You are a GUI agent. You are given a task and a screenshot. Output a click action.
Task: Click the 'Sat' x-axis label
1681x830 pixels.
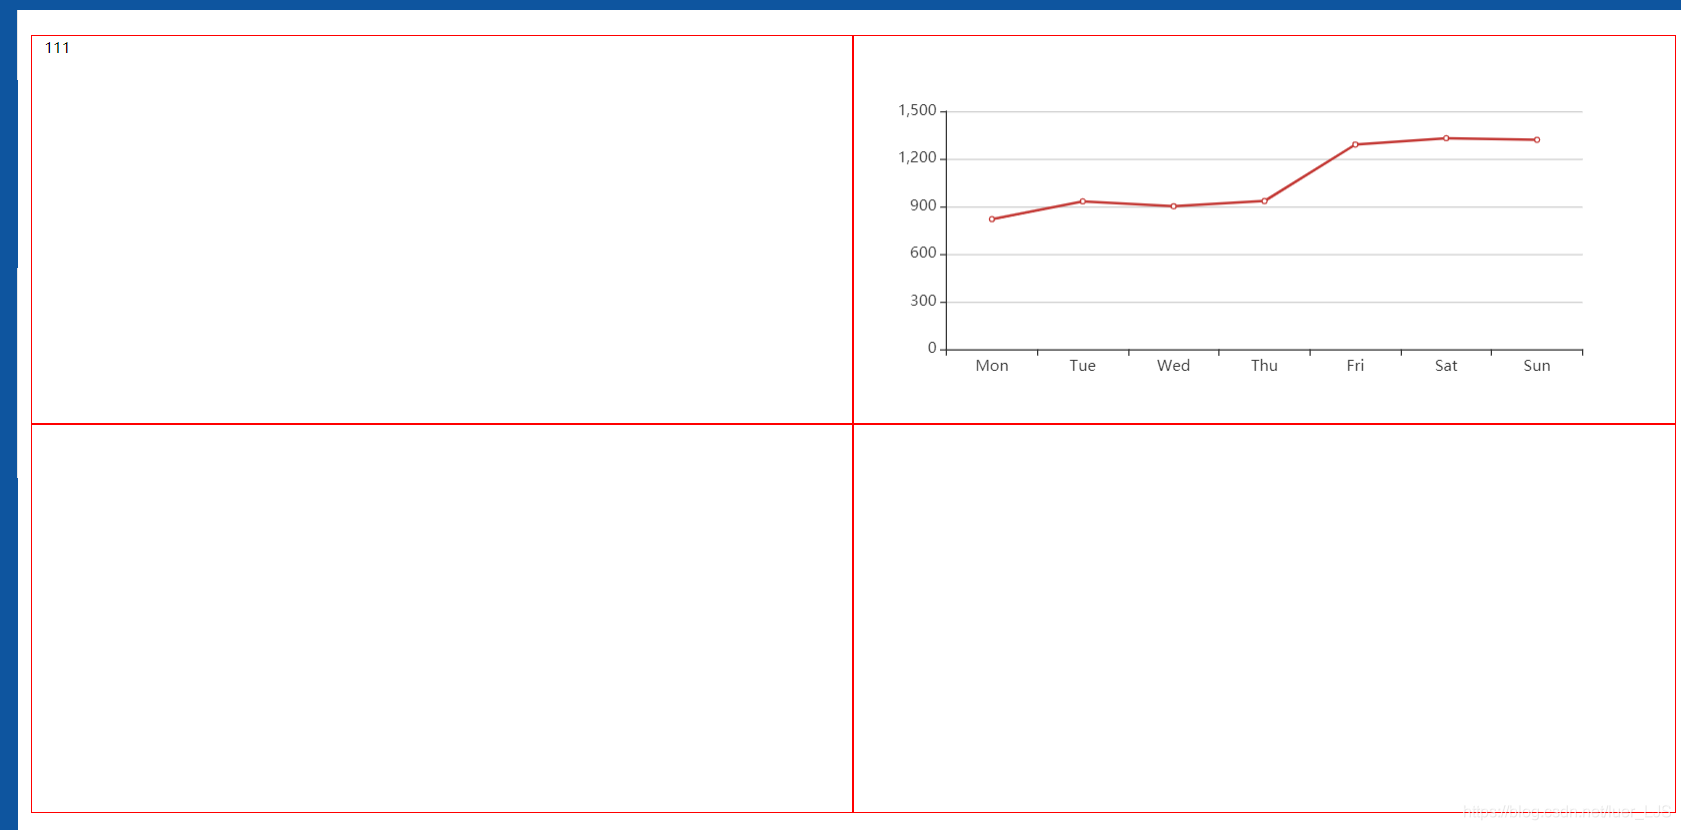[x=1446, y=366]
